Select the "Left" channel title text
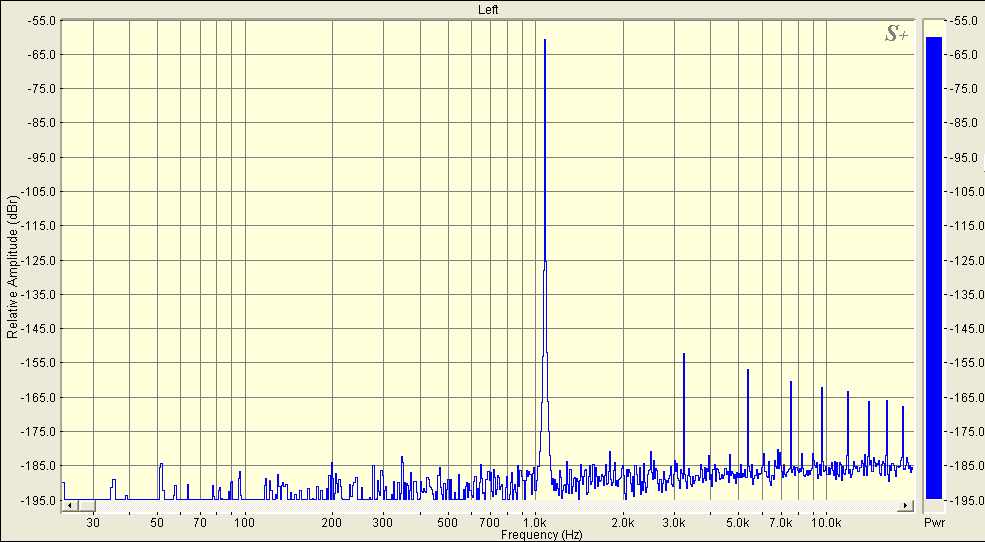The width and height of the screenshot is (985, 542). [x=488, y=9]
